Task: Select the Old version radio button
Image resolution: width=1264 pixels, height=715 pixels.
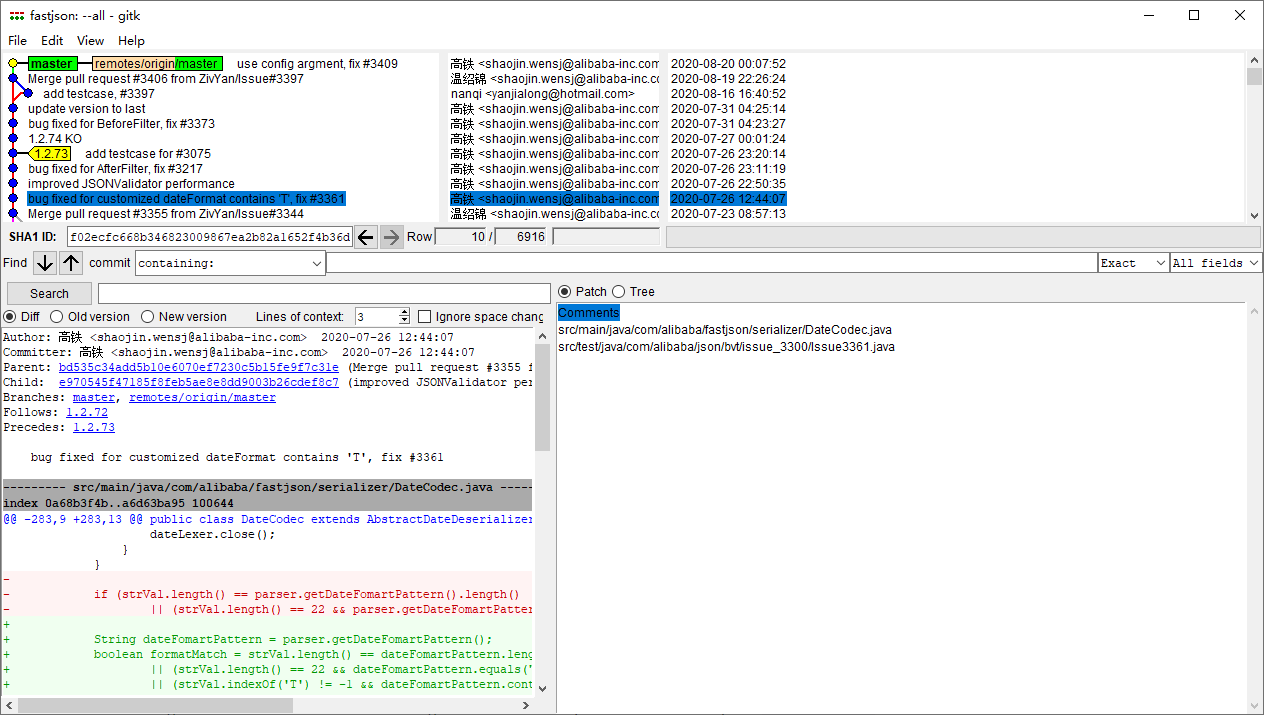Action: (57, 317)
